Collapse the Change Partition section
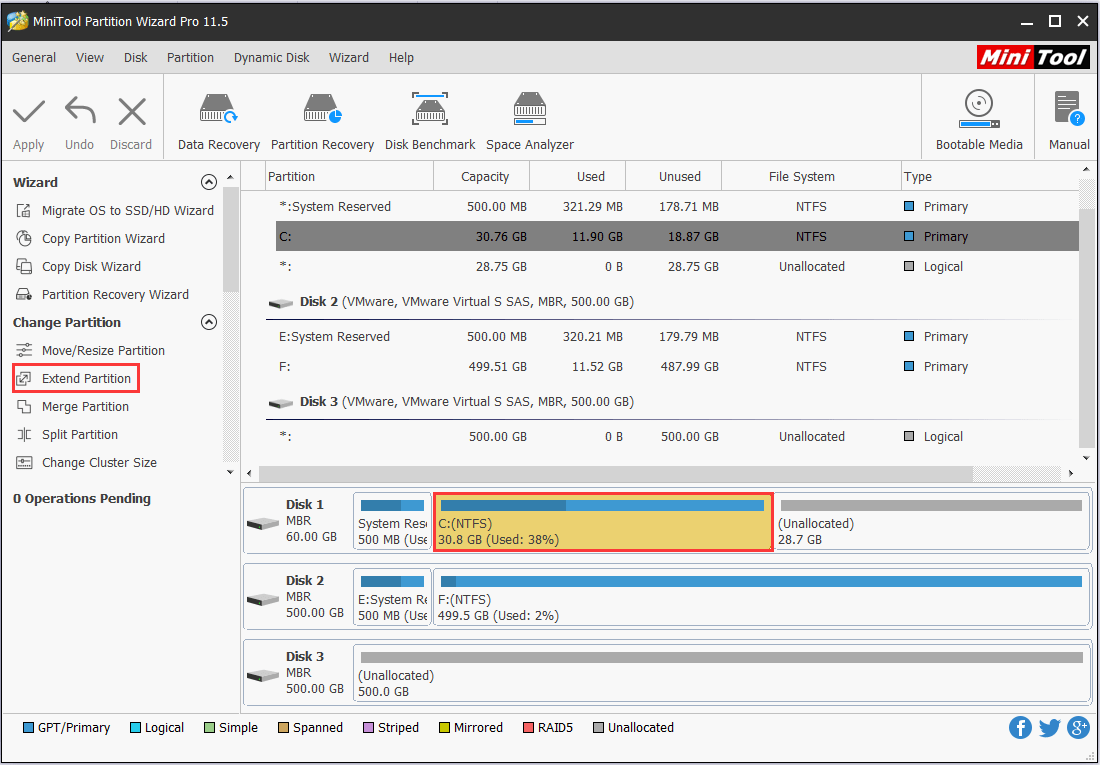 (x=209, y=322)
